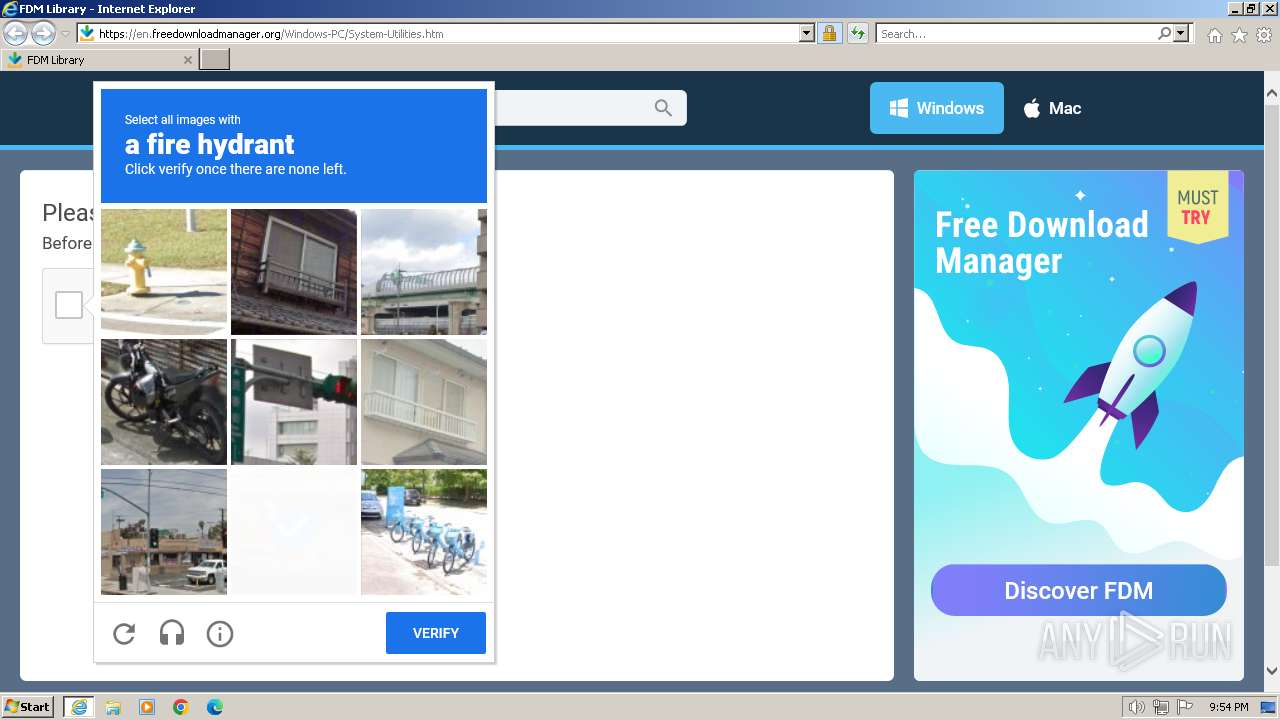Select the beige building balcony image tile
Screen dimensions: 1280x720
point(424,401)
